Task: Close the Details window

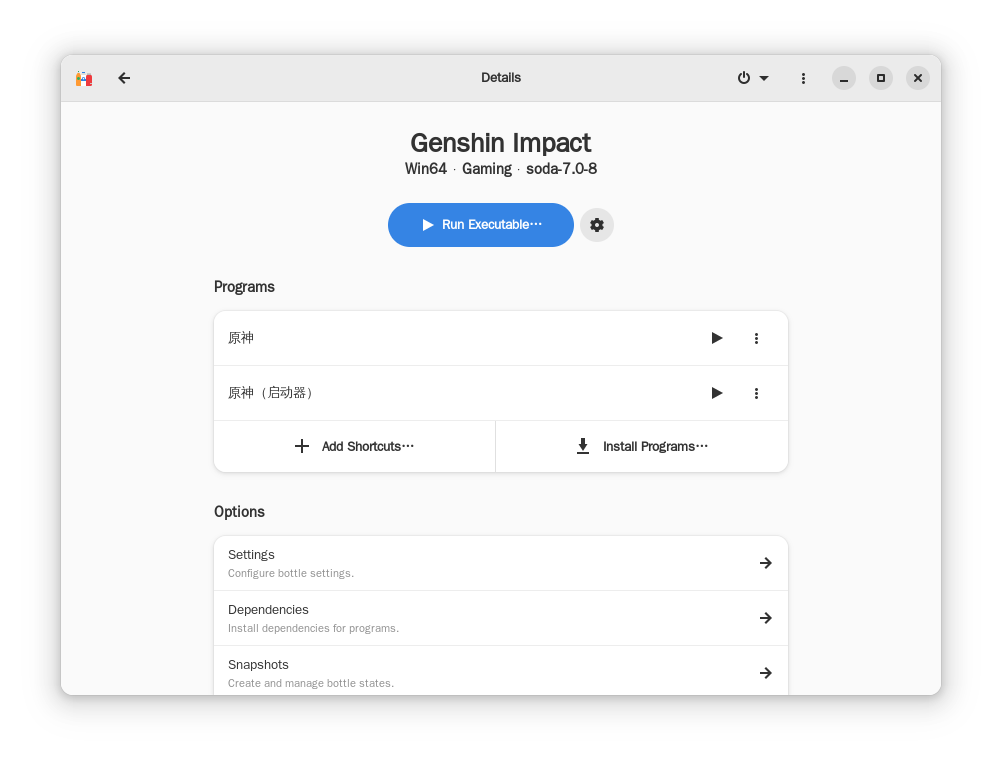Action: point(918,78)
